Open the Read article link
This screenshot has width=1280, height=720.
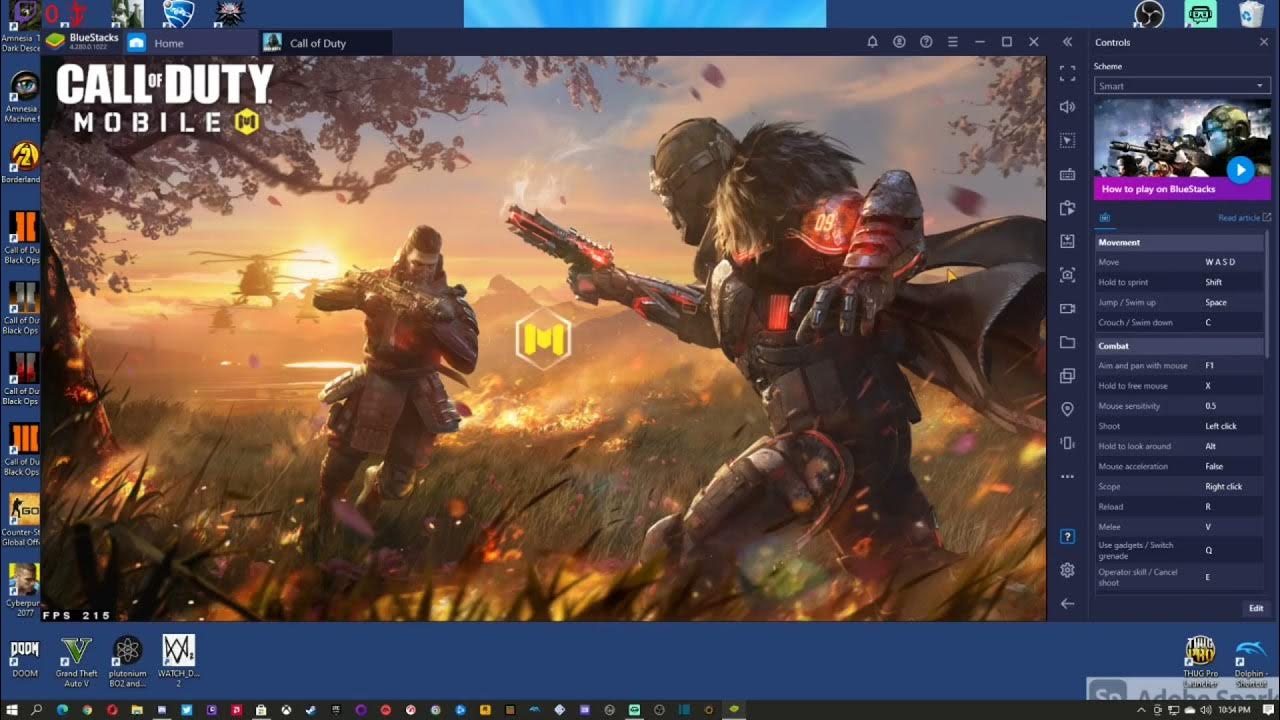point(1244,217)
